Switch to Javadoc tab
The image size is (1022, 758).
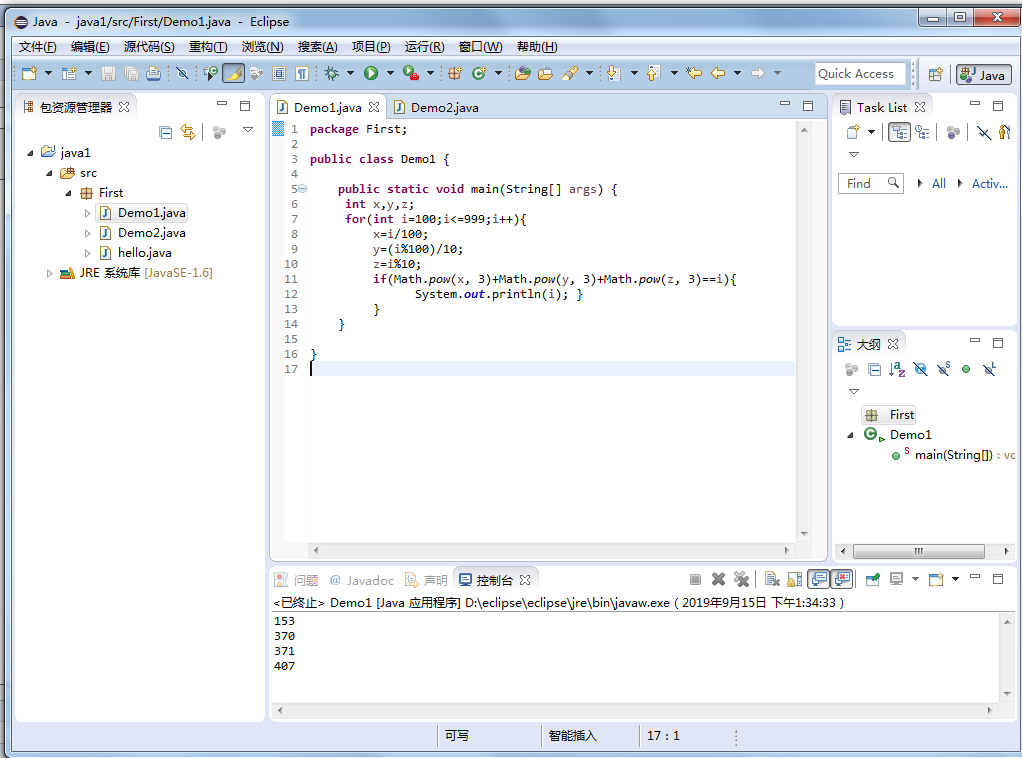[362, 580]
